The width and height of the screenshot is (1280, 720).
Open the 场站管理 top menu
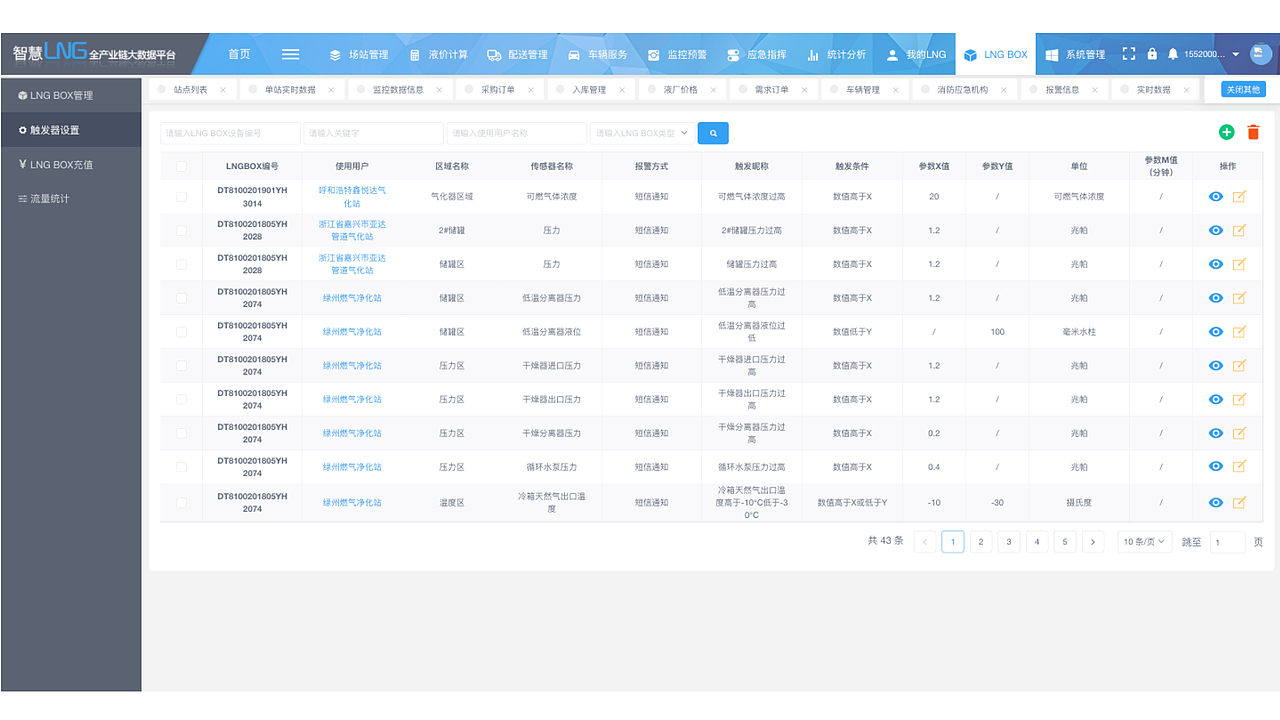(x=358, y=54)
